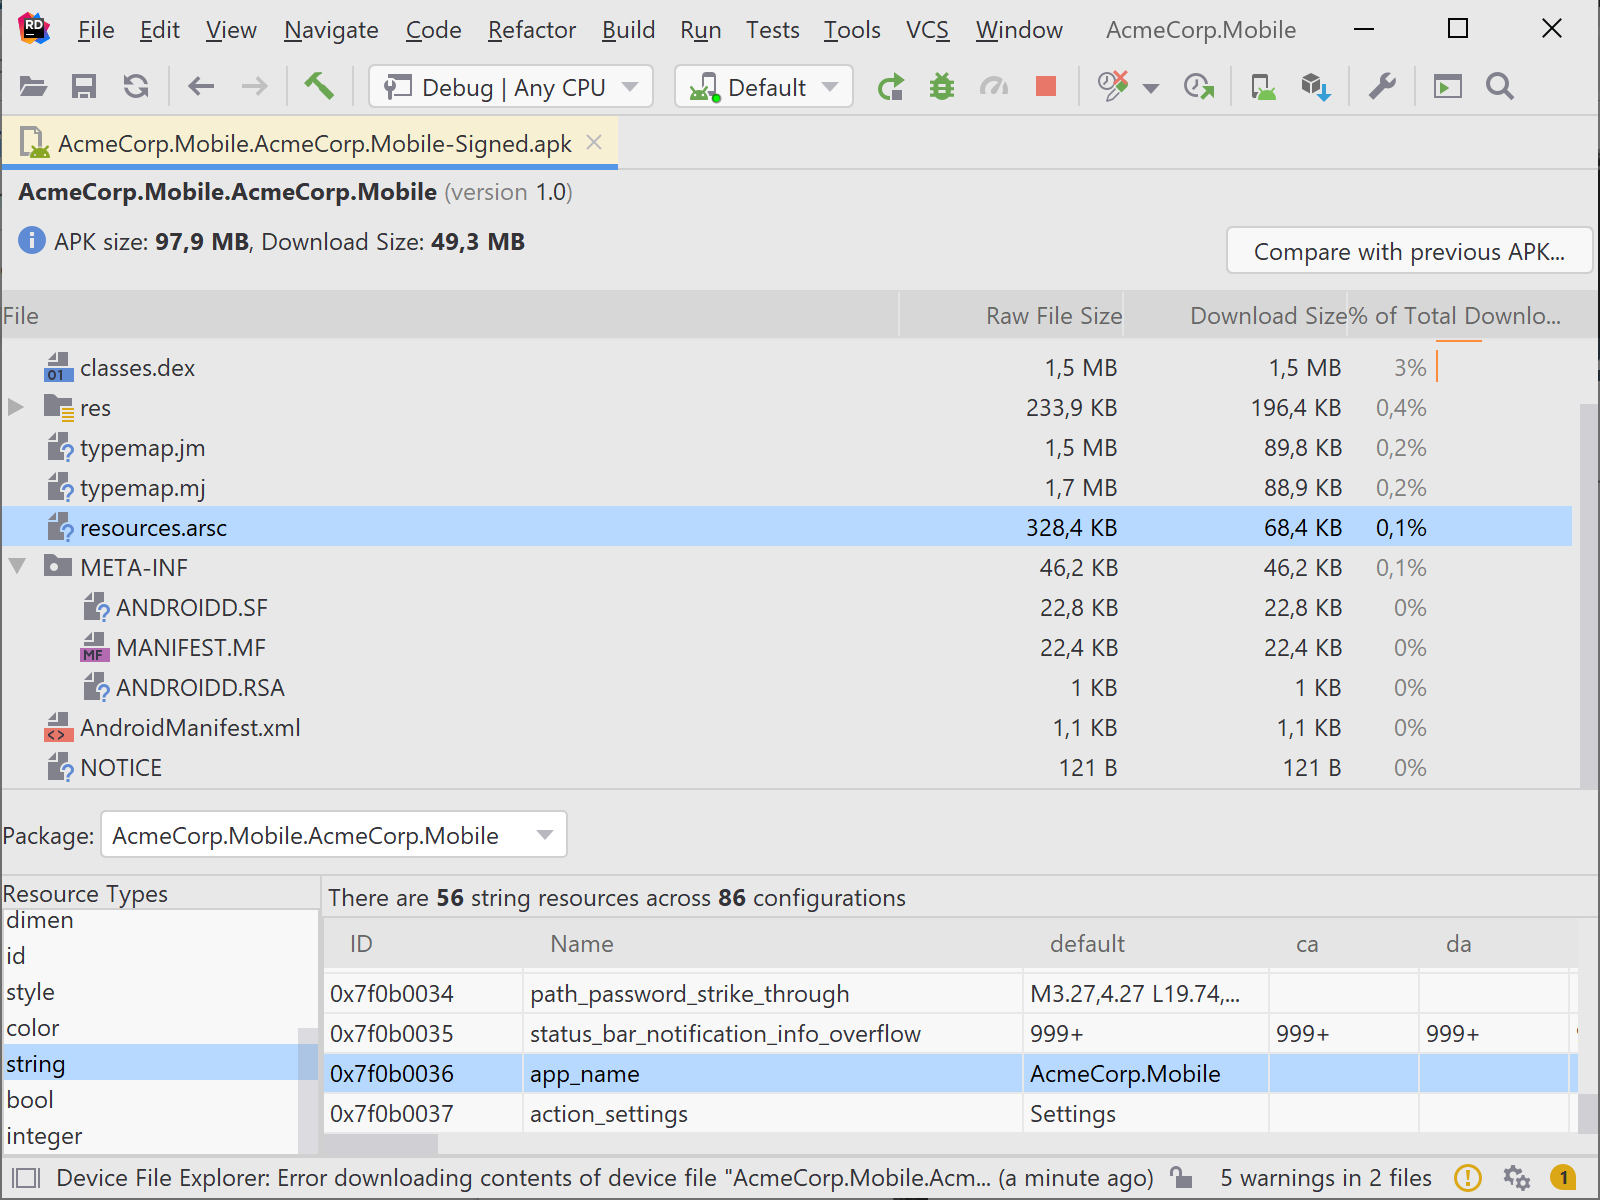Click path_password_strike_through resource name
Image resolution: width=1600 pixels, height=1200 pixels.
click(689, 993)
